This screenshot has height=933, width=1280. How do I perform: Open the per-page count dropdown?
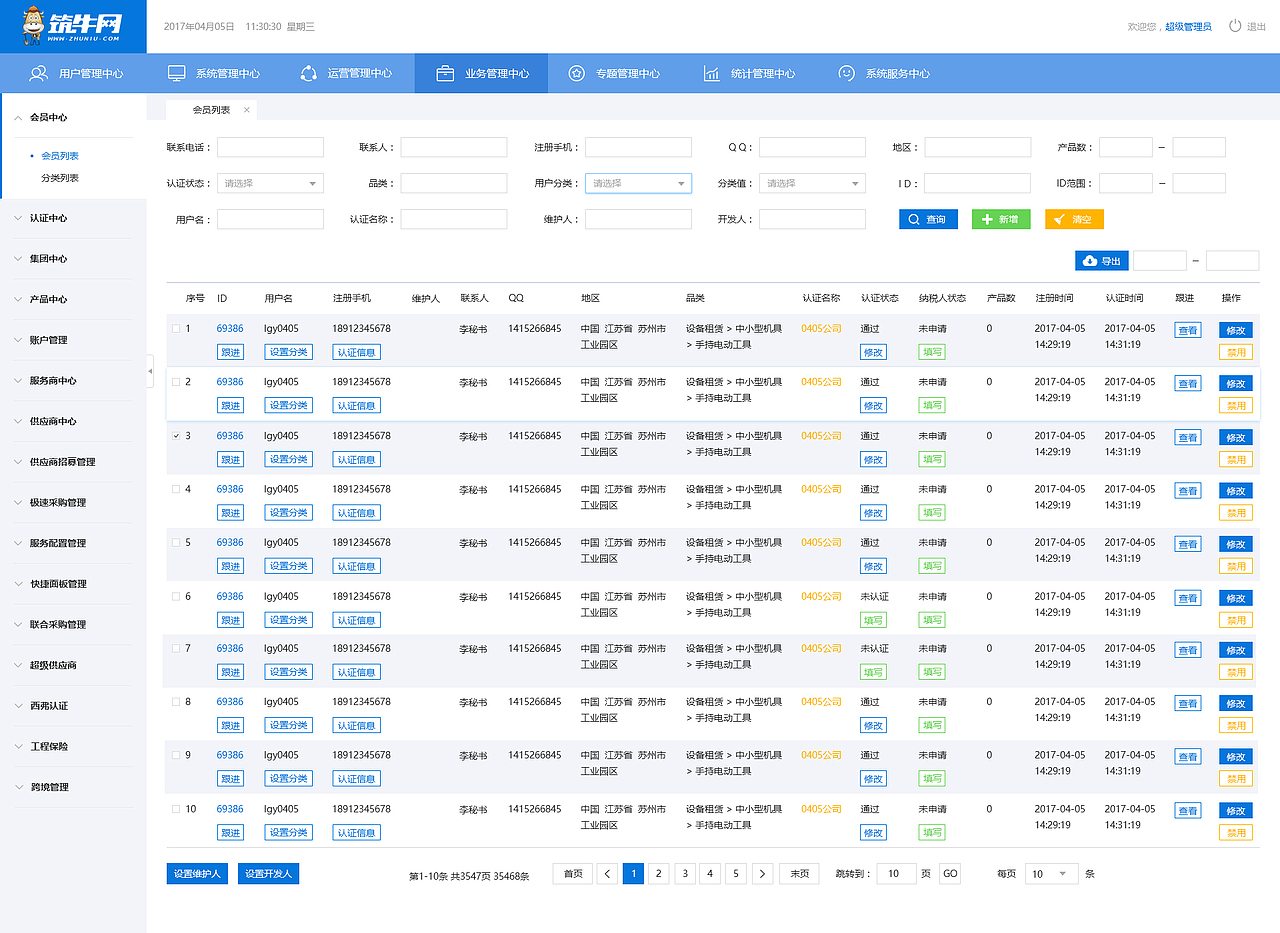pos(1052,874)
